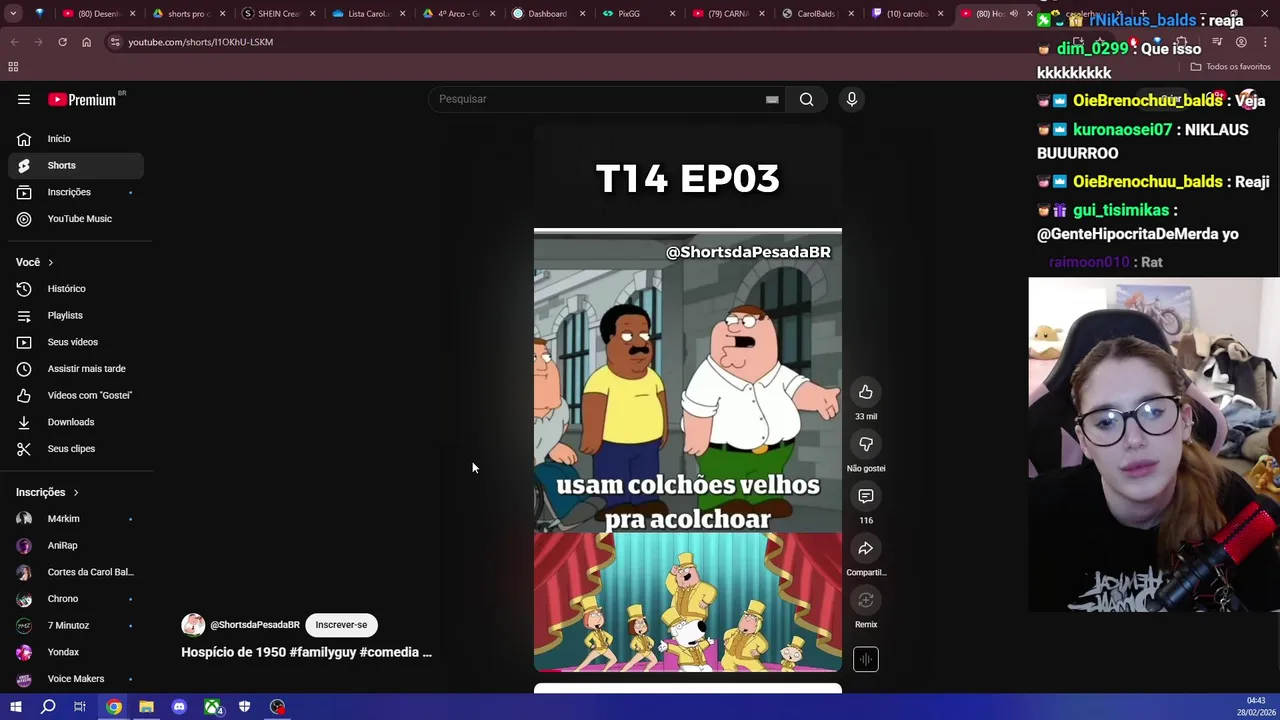Open YouTube Music from sidebar
The image size is (1280, 720).
76,219
